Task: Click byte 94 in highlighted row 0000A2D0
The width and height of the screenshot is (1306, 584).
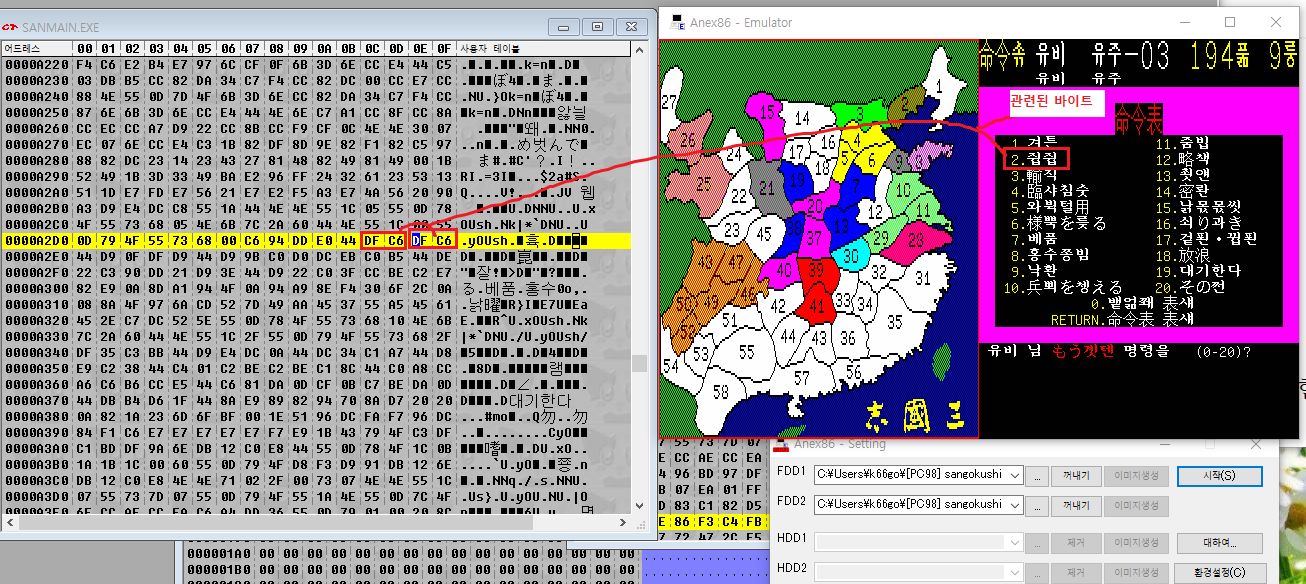Action: tap(276, 239)
